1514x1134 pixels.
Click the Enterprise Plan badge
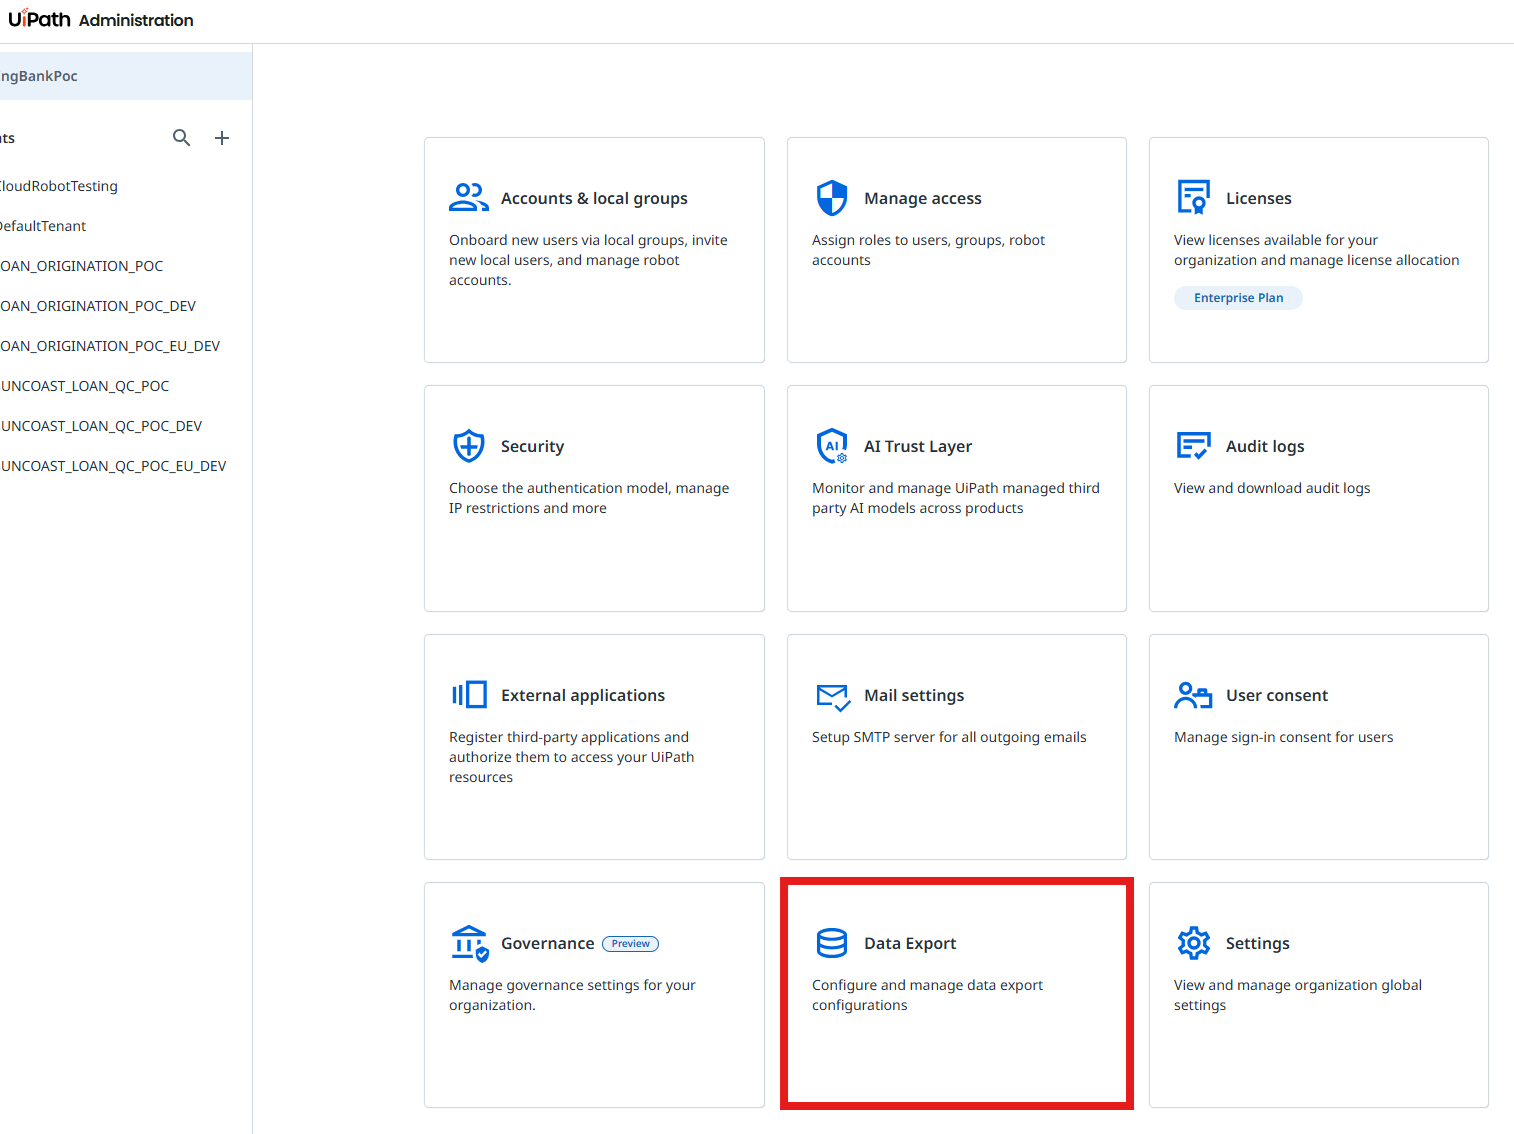pyautogui.click(x=1238, y=298)
